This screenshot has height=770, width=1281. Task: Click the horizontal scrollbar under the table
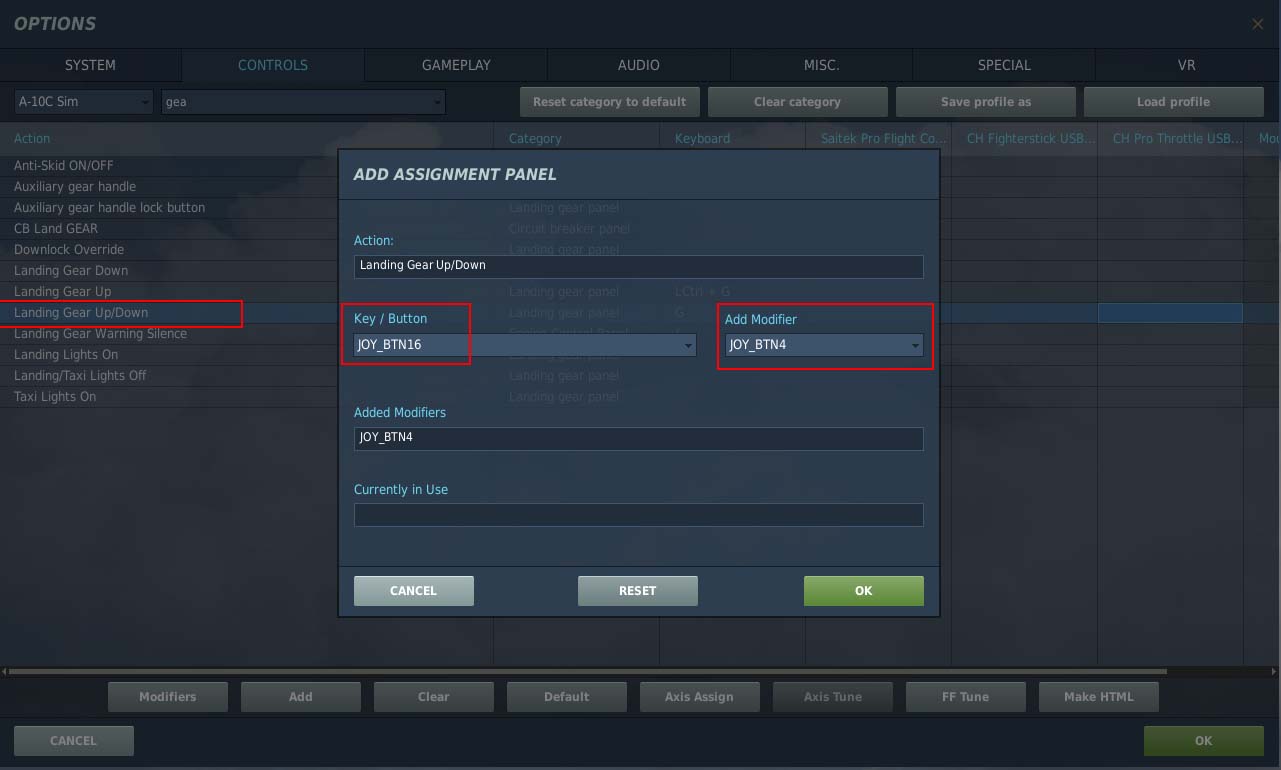(588, 671)
